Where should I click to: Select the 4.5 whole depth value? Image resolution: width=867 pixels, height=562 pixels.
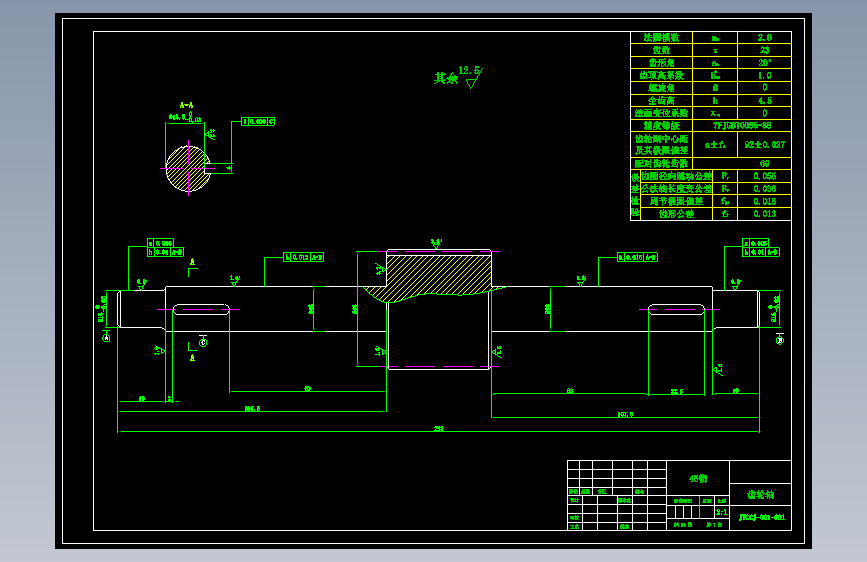point(765,101)
